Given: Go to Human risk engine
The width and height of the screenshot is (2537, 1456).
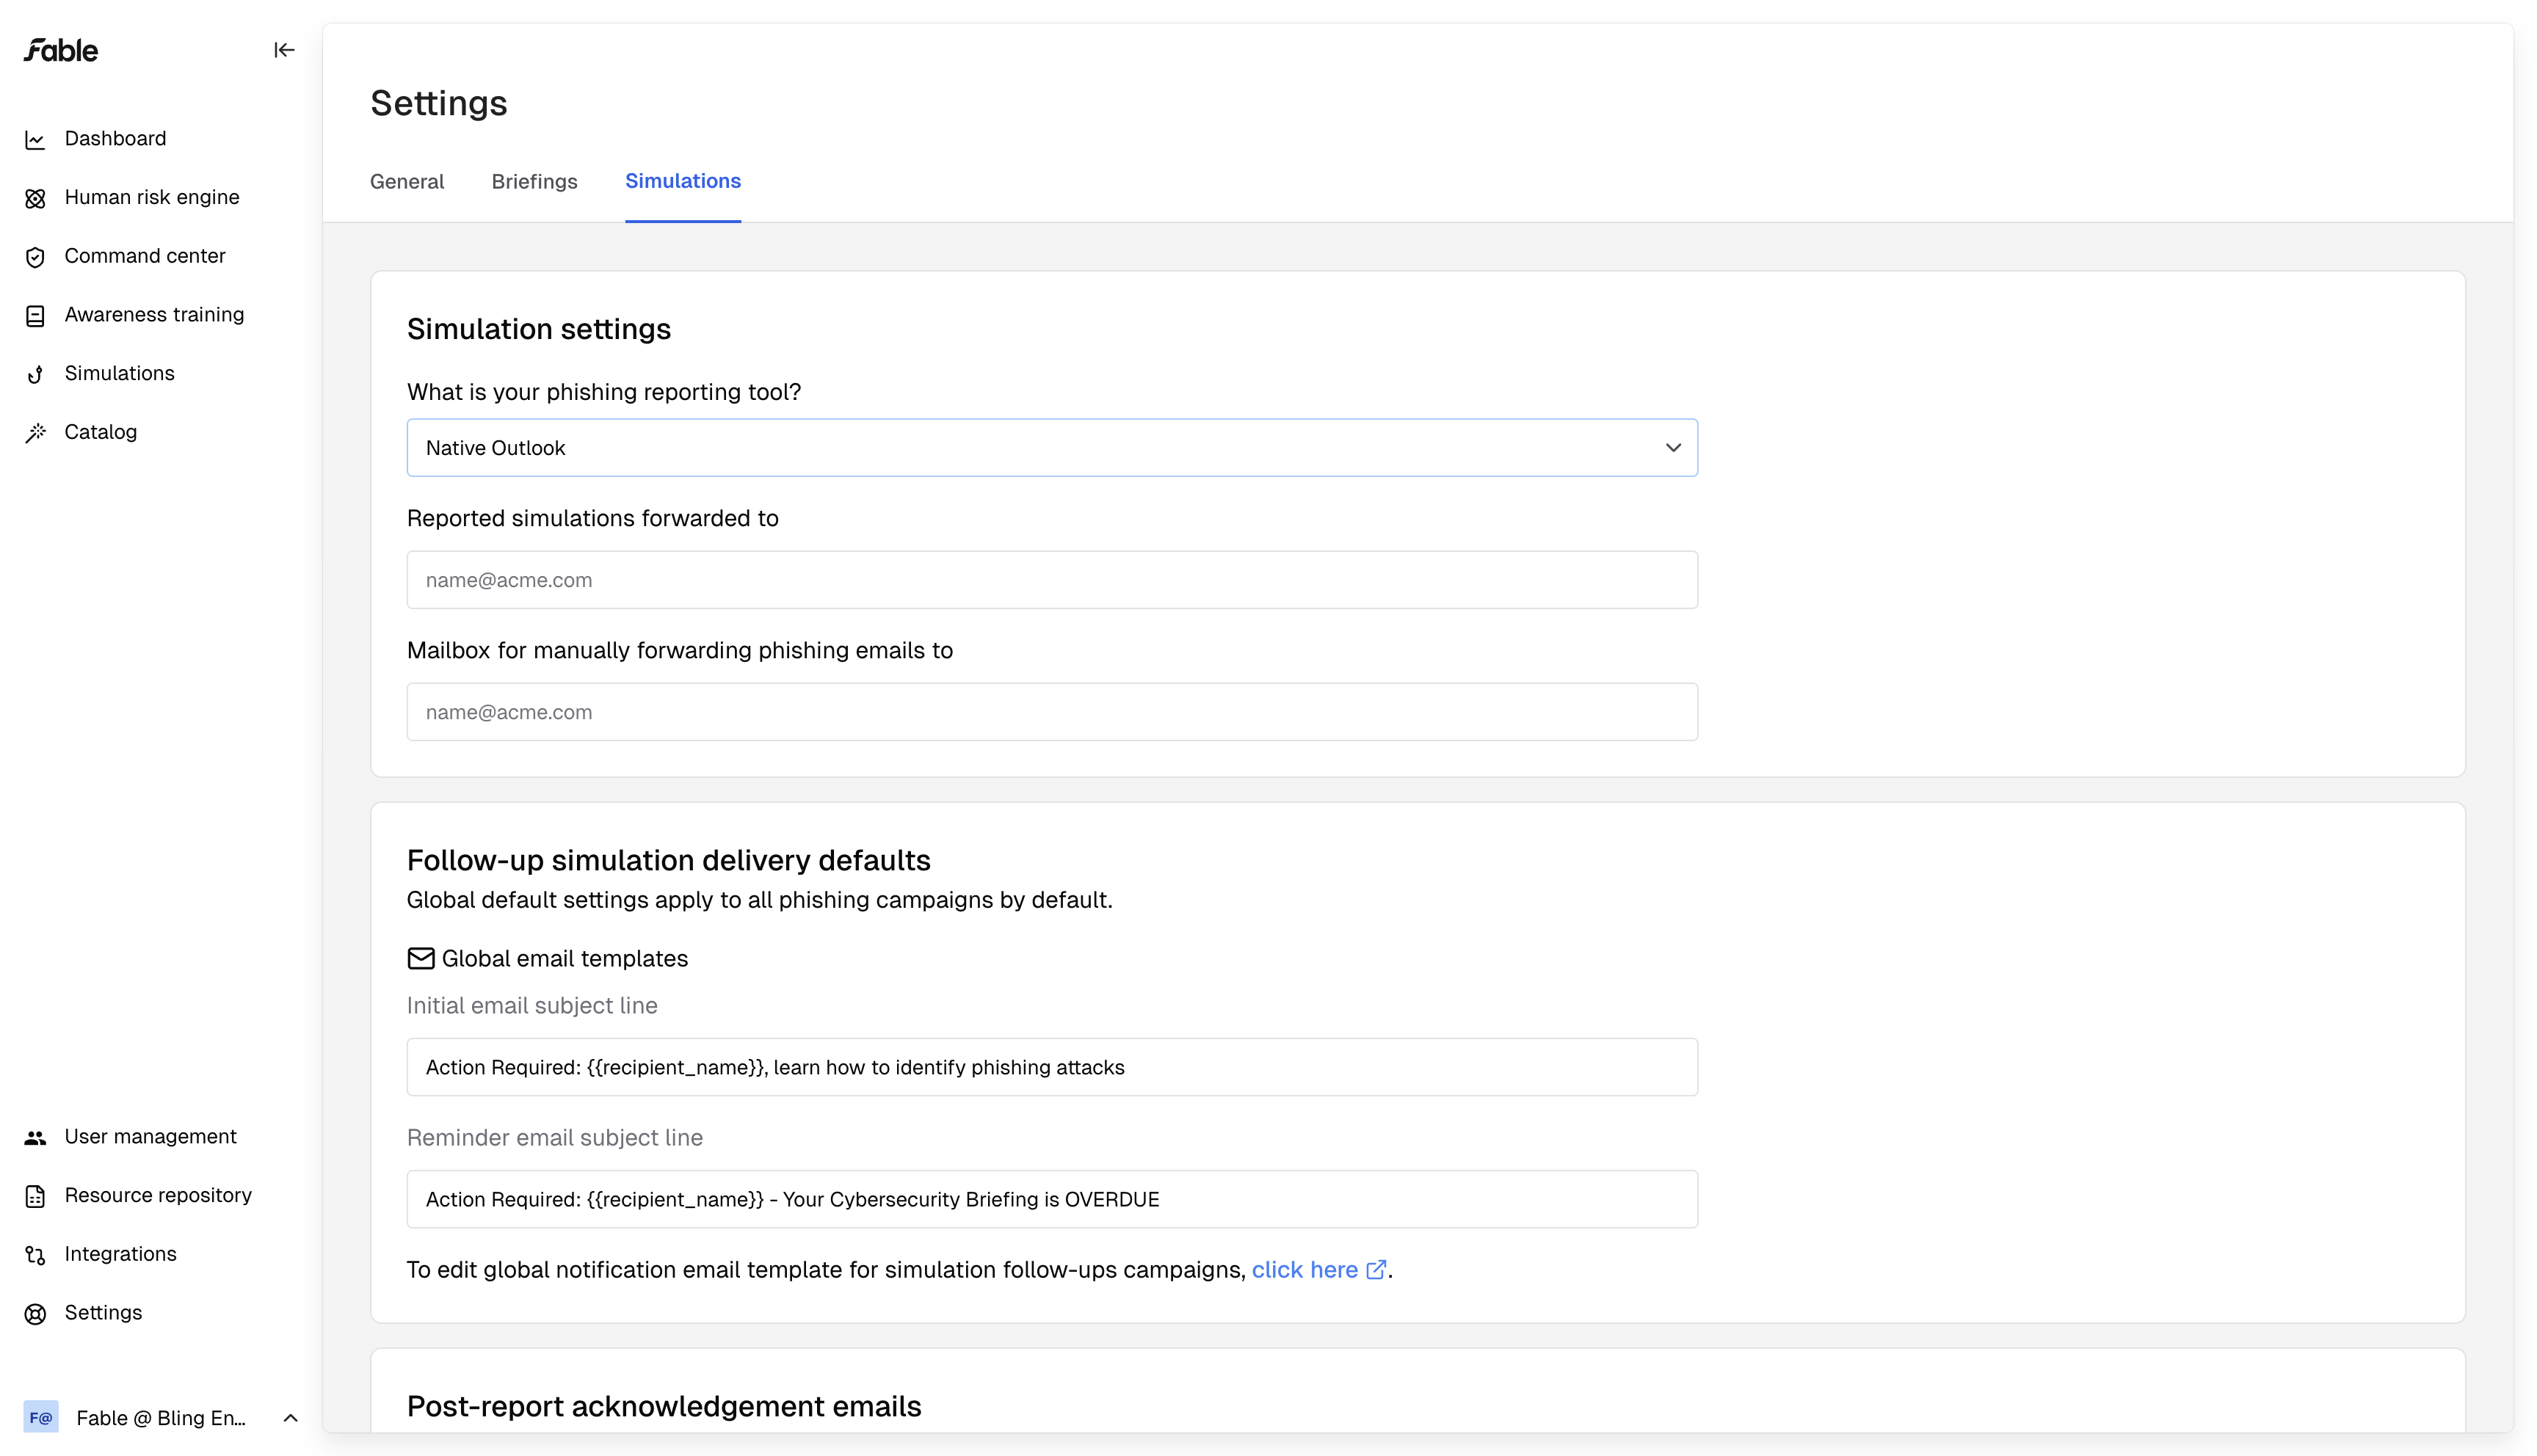Looking at the screenshot, I should point(152,197).
